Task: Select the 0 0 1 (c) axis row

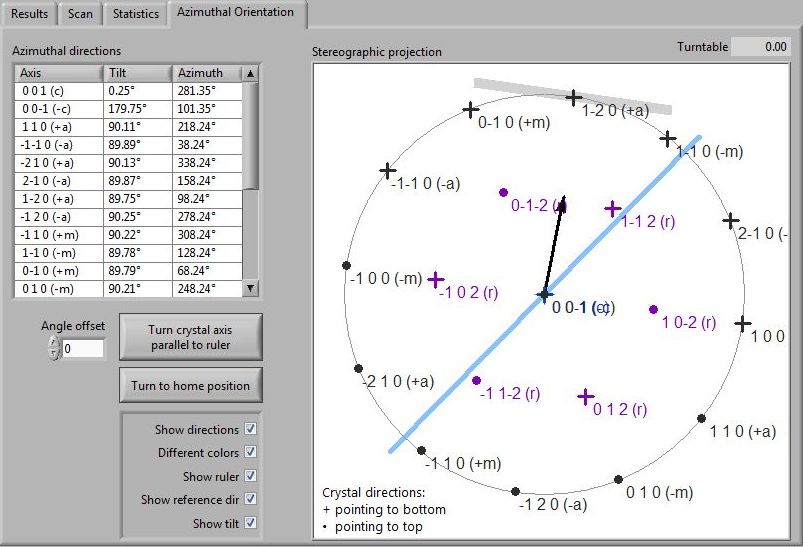Action: pyautogui.click(x=129, y=91)
